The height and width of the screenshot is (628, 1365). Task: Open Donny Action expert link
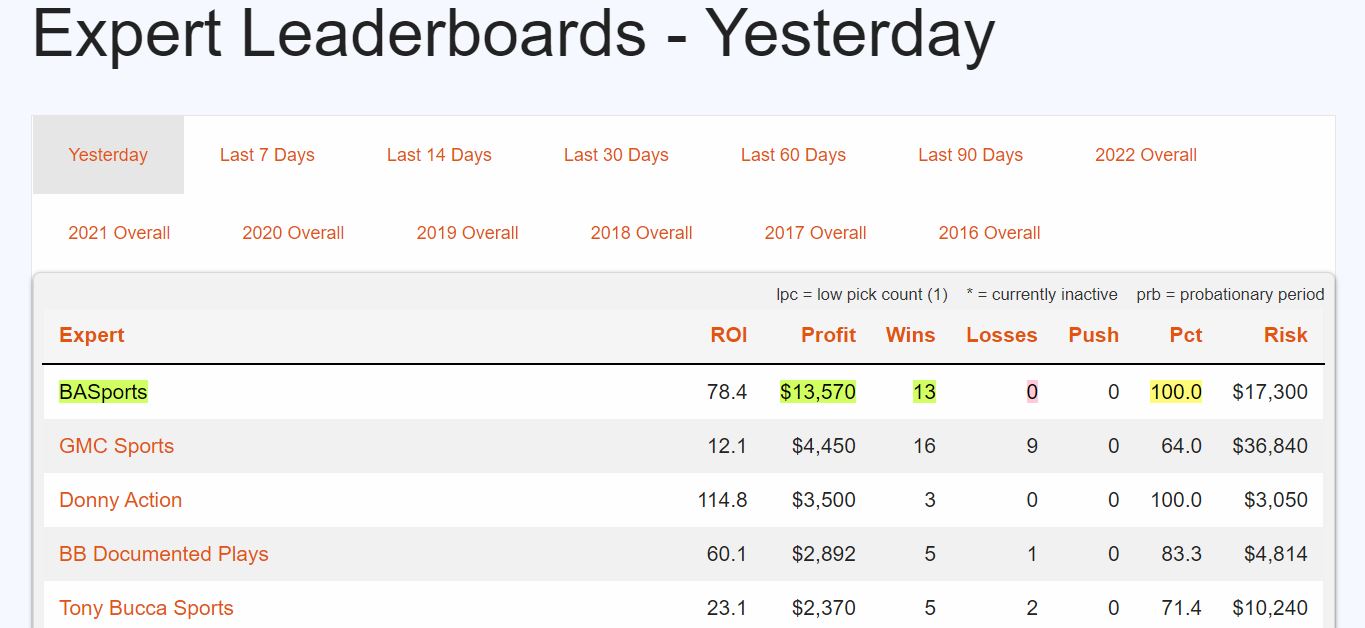point(120,500)
